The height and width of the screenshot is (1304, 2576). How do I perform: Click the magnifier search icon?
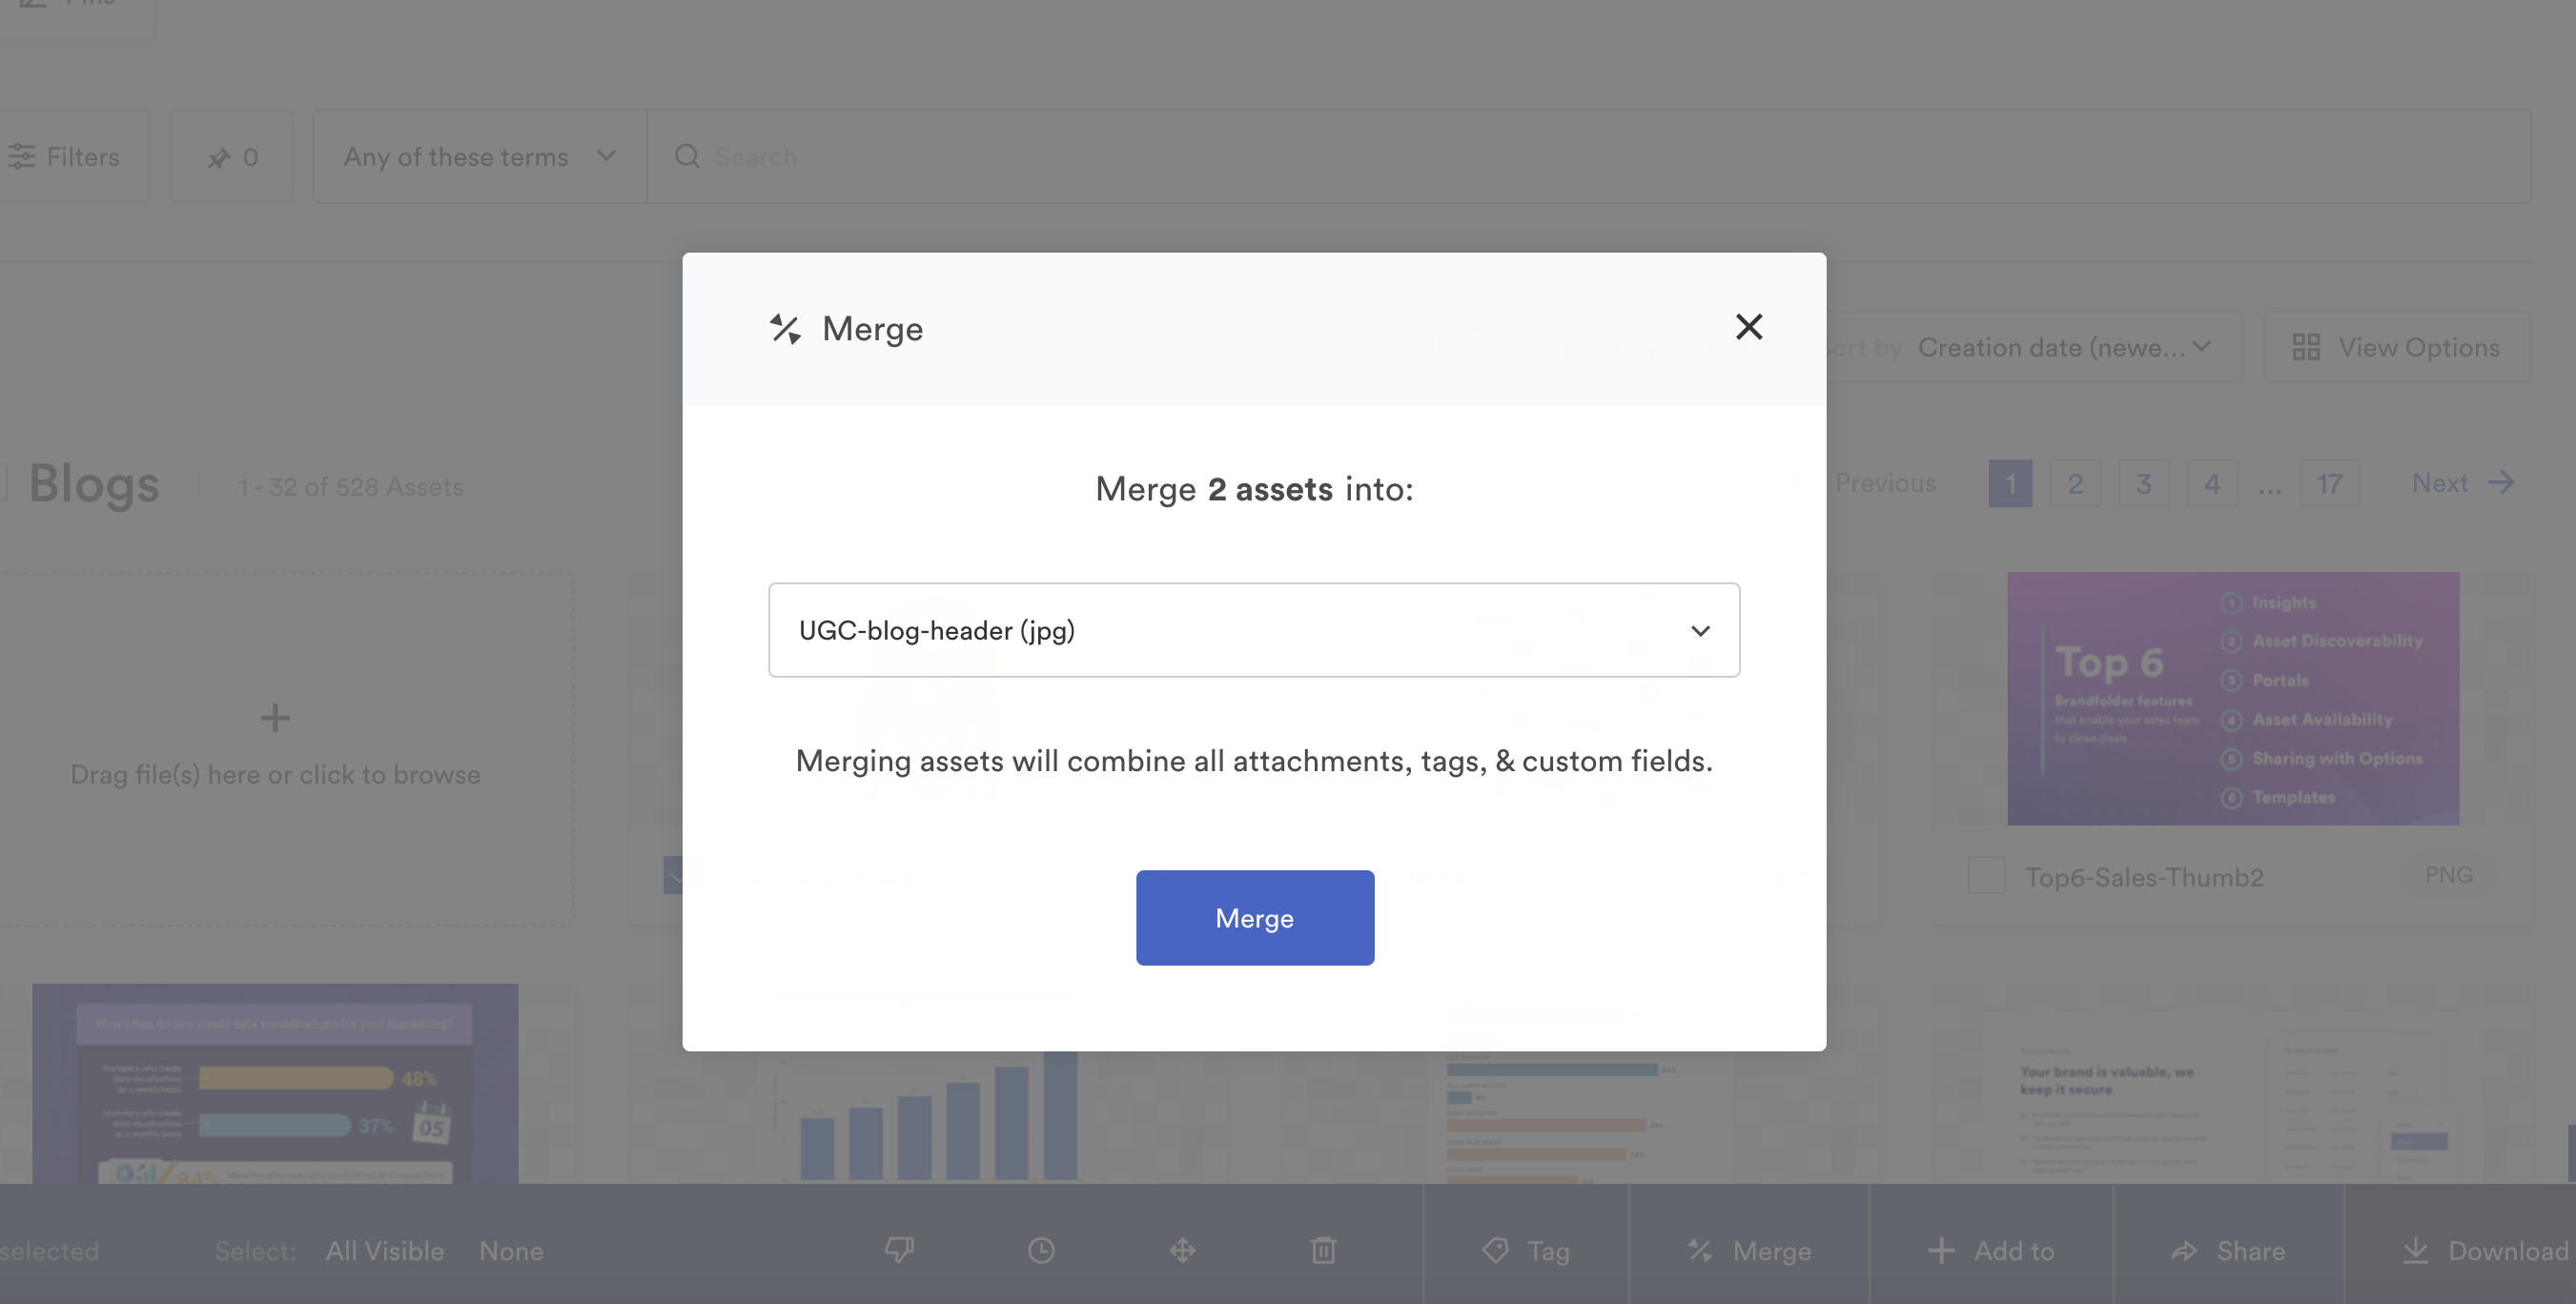point(687,156)
